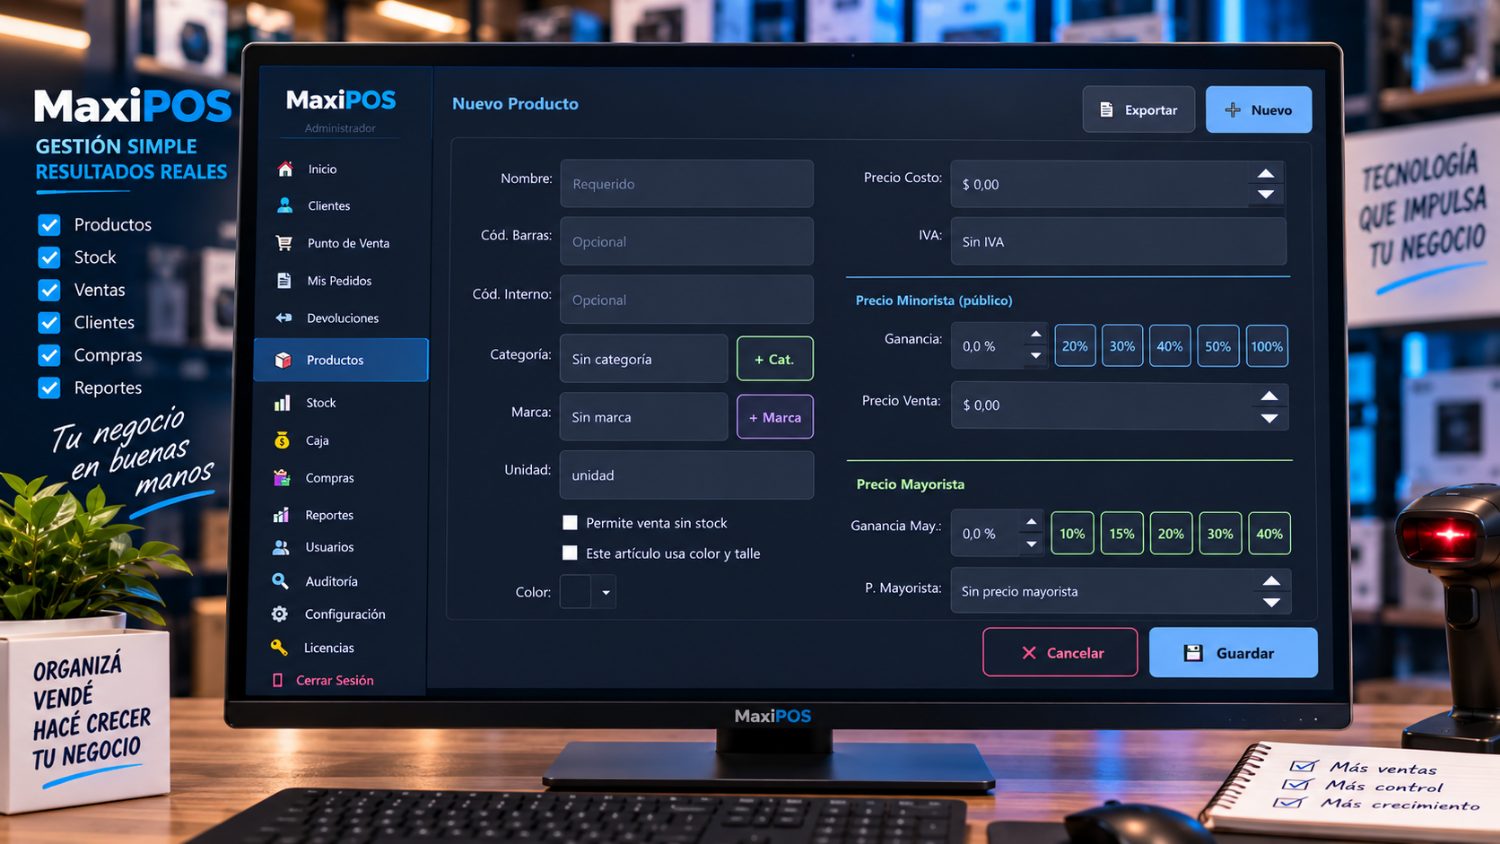Click the plus icon on Nuevo
1500x844 pixels.
pos(1233,110)
